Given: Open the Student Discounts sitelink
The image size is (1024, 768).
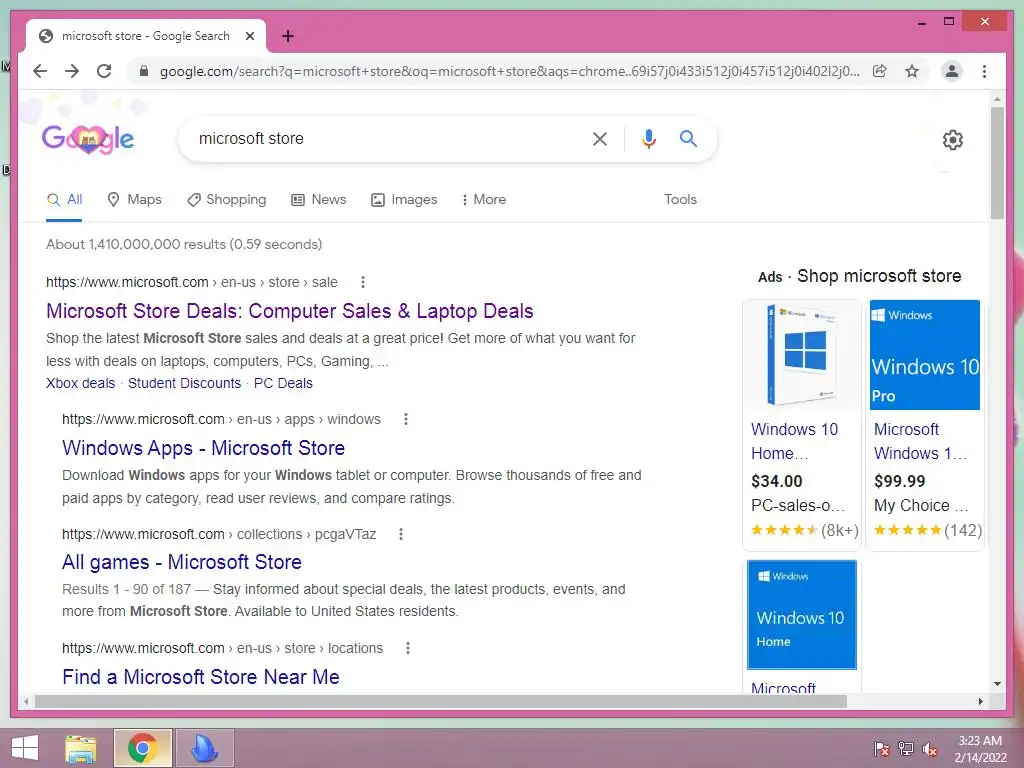Looking at the screenshot, I should point(184,383).
